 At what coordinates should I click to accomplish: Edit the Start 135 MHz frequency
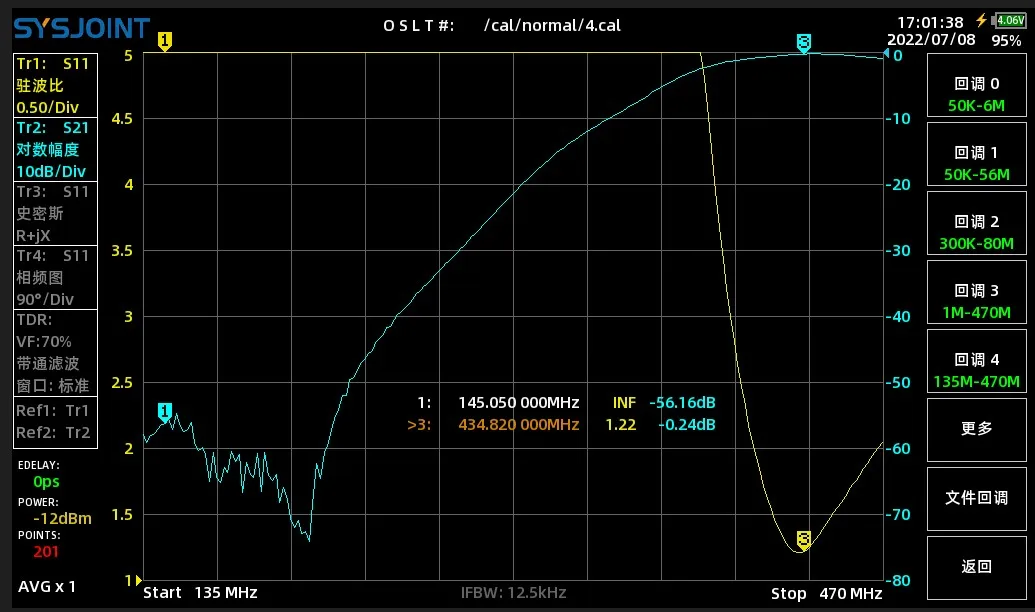click(x=200, y=592)
